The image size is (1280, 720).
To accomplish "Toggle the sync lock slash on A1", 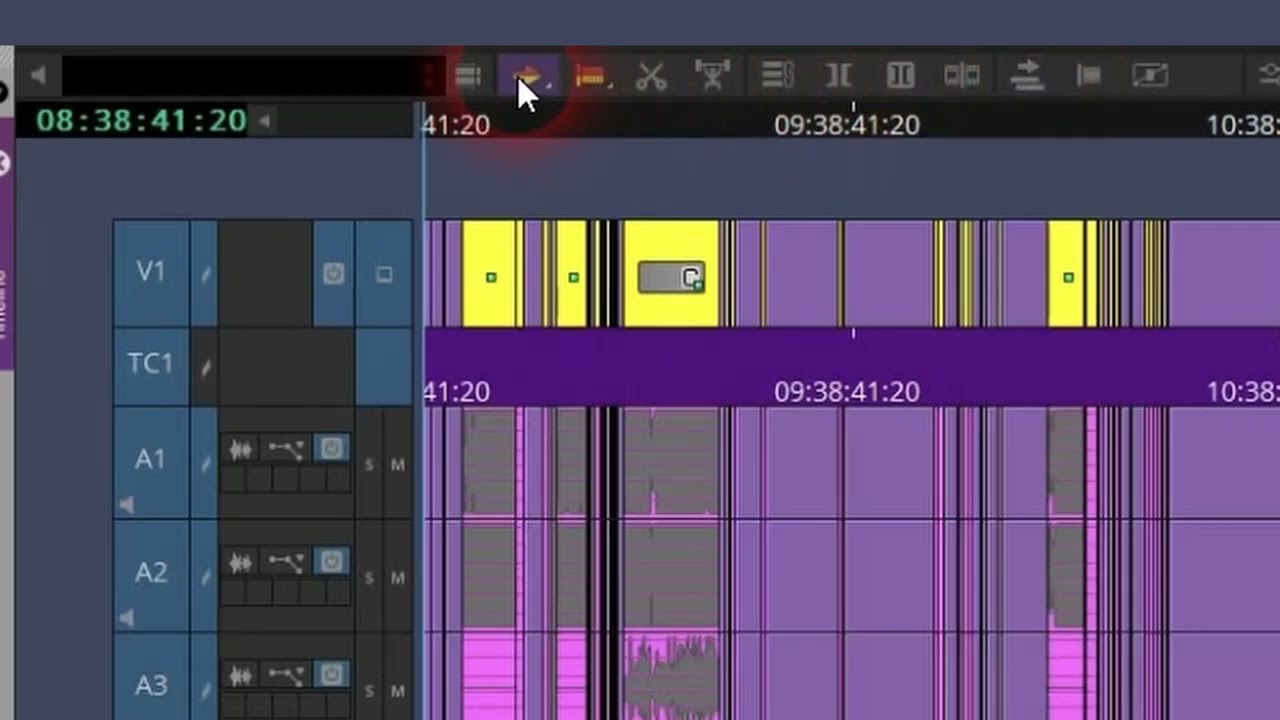I will pyautogui.click(x=204, y=462).
